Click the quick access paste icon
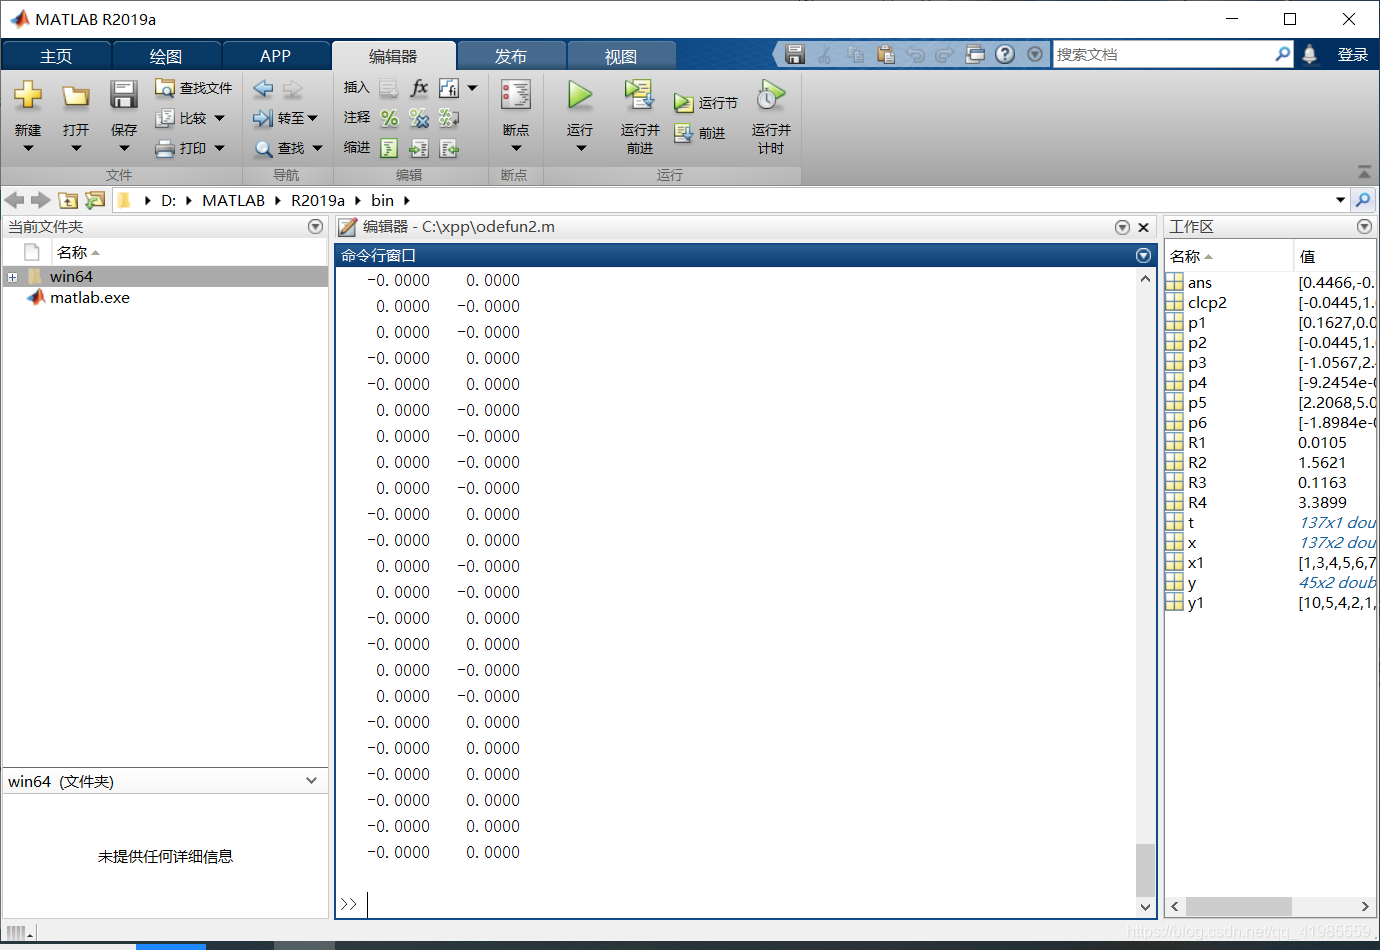The height and width of the screenshot is (950, 1380). [886, 54]
